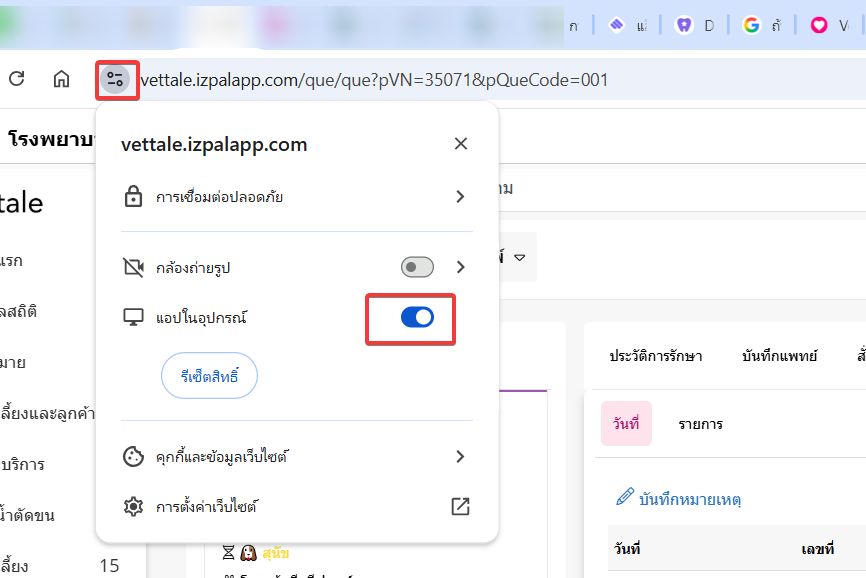
Task: Switch to the บันทึกแพทย์ tab
Action: coord(779,356)
